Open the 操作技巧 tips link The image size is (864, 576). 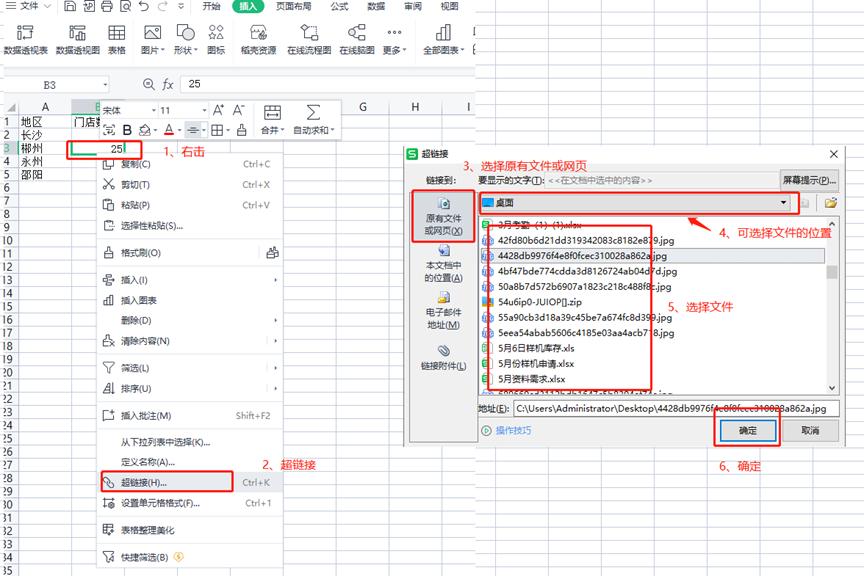(512, 430)
